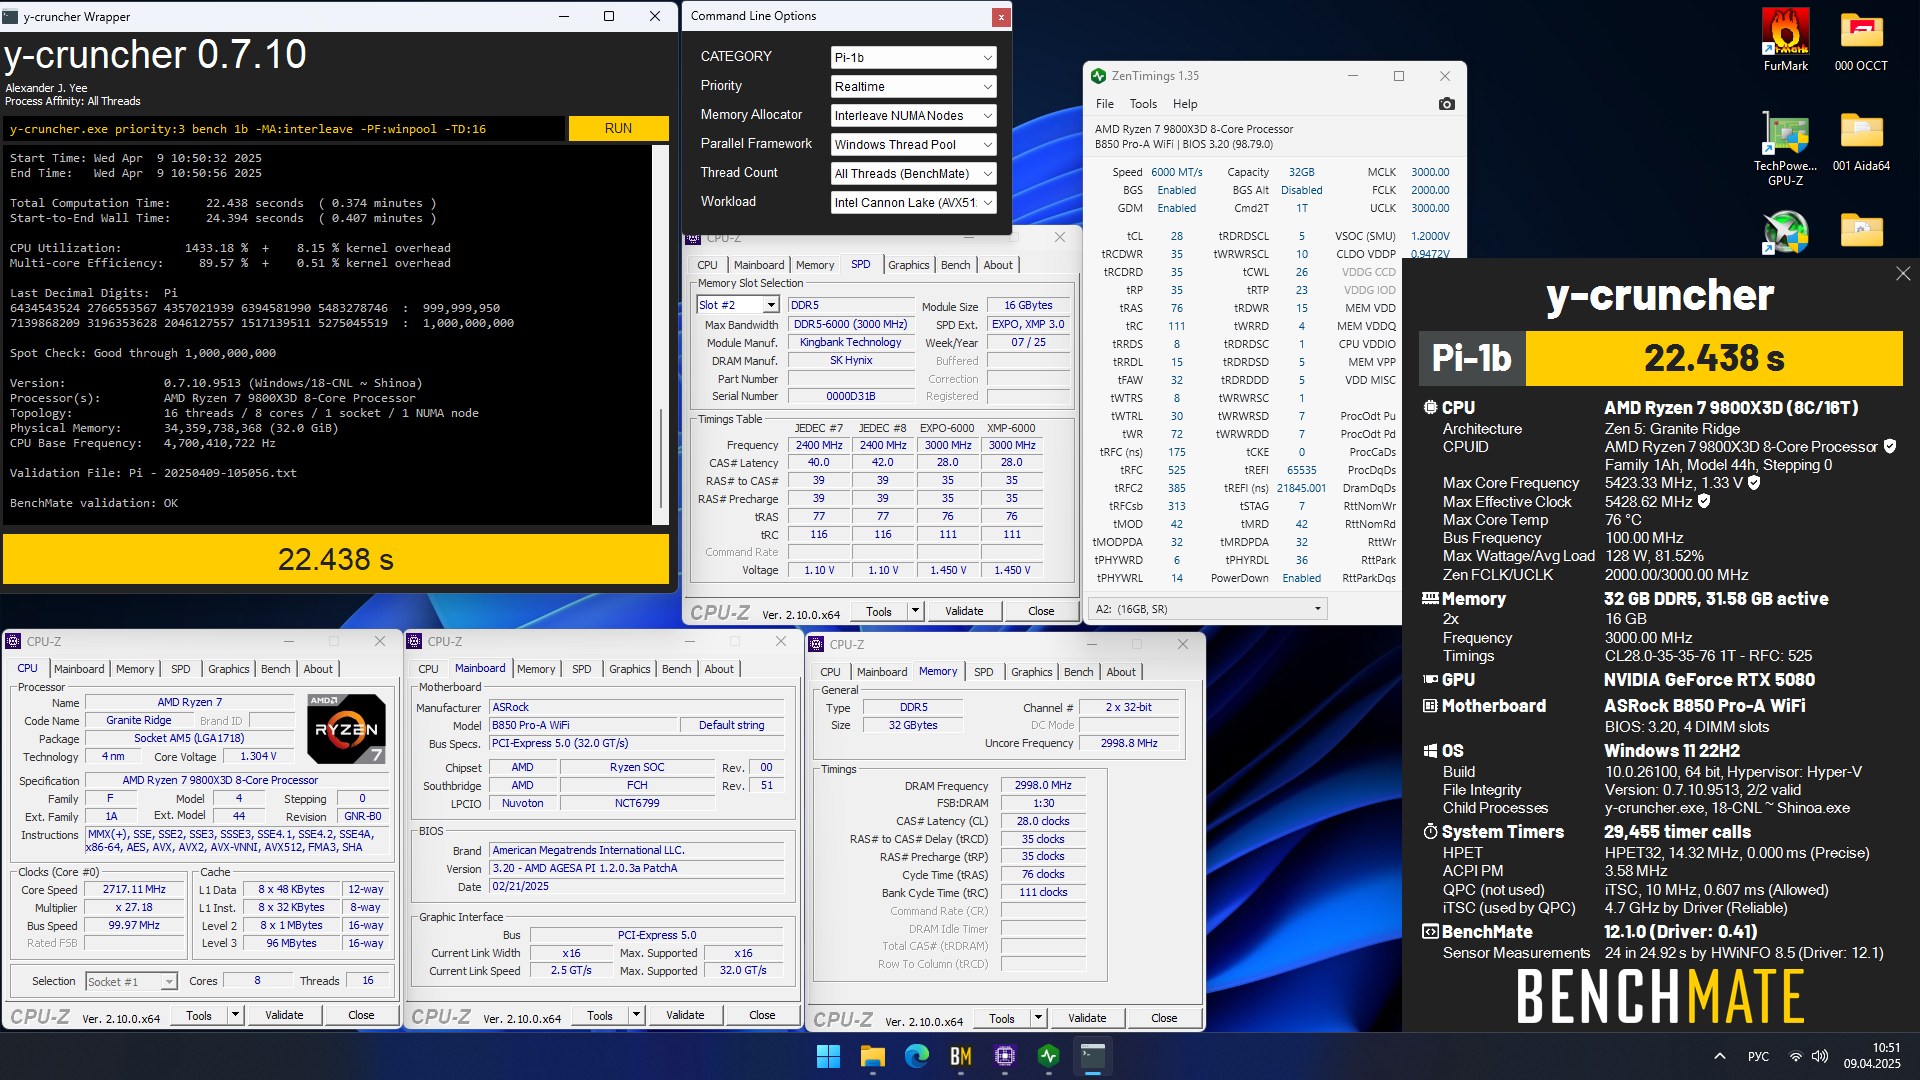This screenshot has width=1920, height=1080.
Task: Open the A2: (16GB, SR) module dropdown
Action: coord(1208,609)
